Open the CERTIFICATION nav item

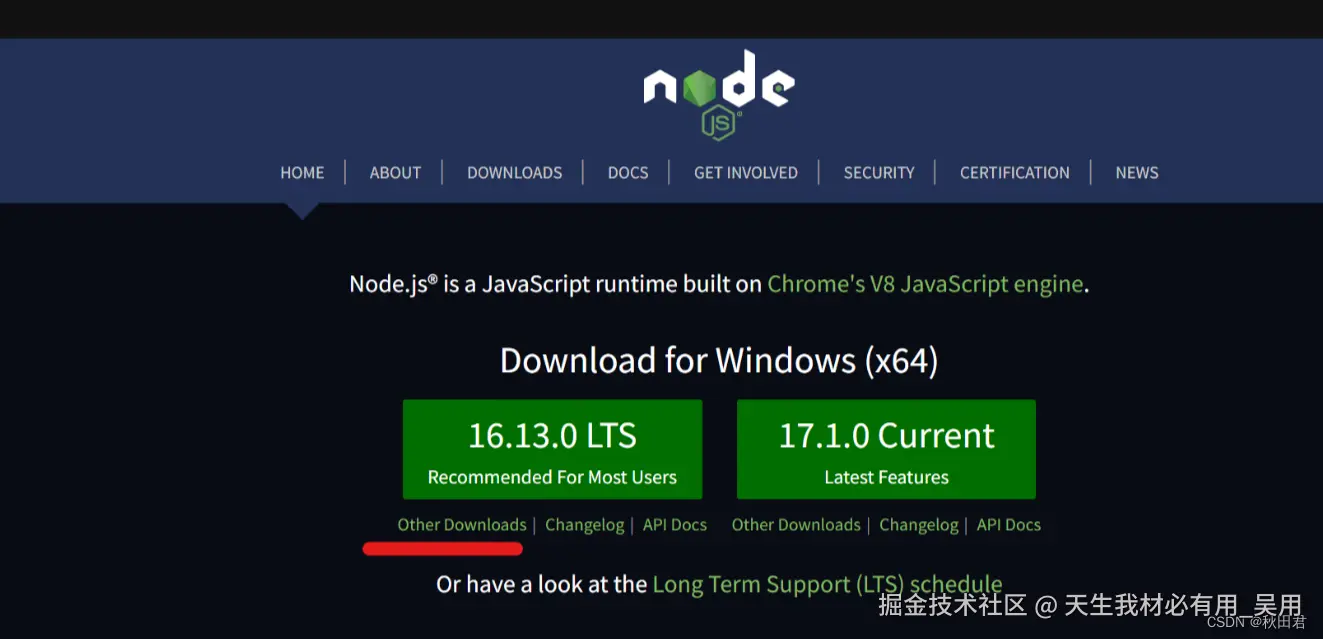[x=1015, y=172]
